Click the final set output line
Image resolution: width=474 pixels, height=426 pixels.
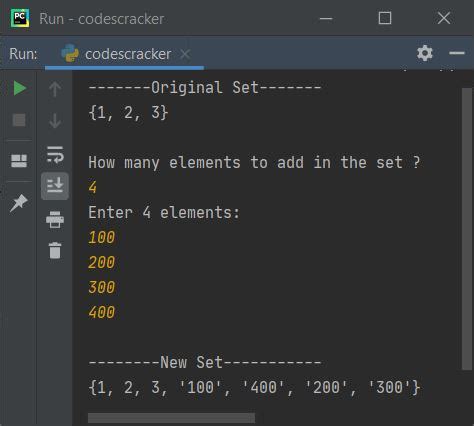pyautogui.click(x=254, y=388)
